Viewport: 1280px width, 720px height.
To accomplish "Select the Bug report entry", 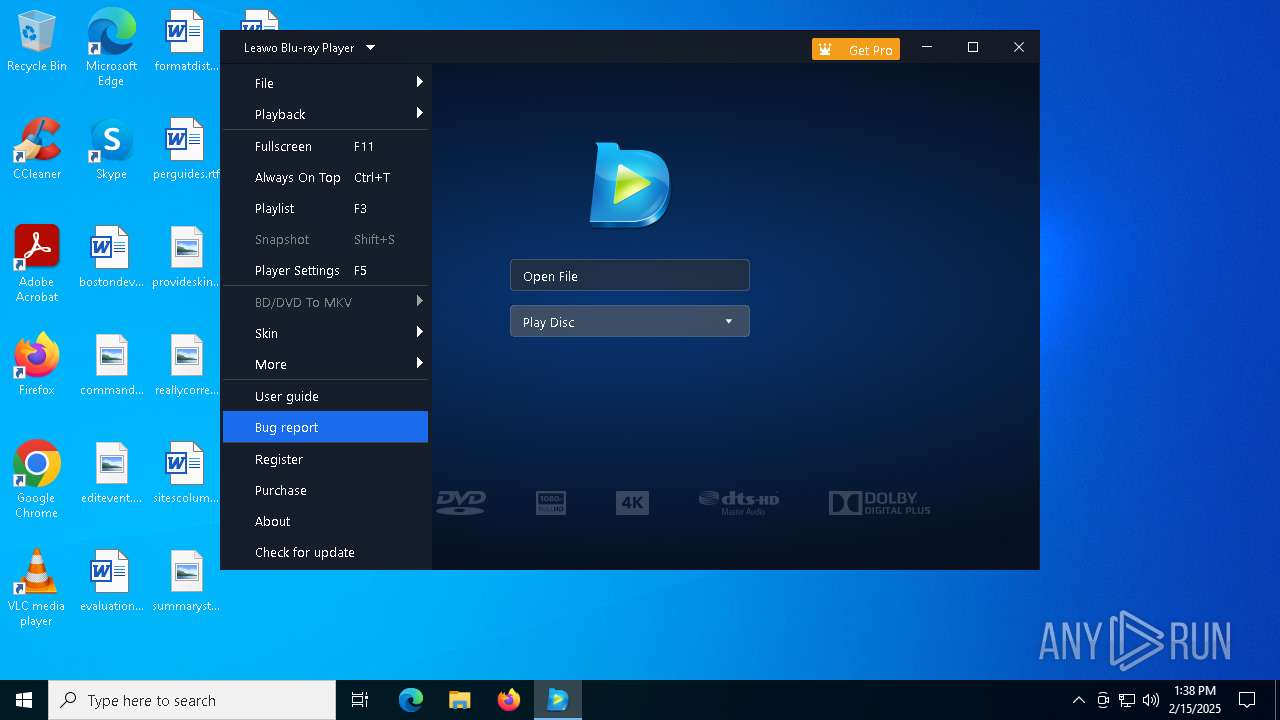I will [x=326, y=427].
